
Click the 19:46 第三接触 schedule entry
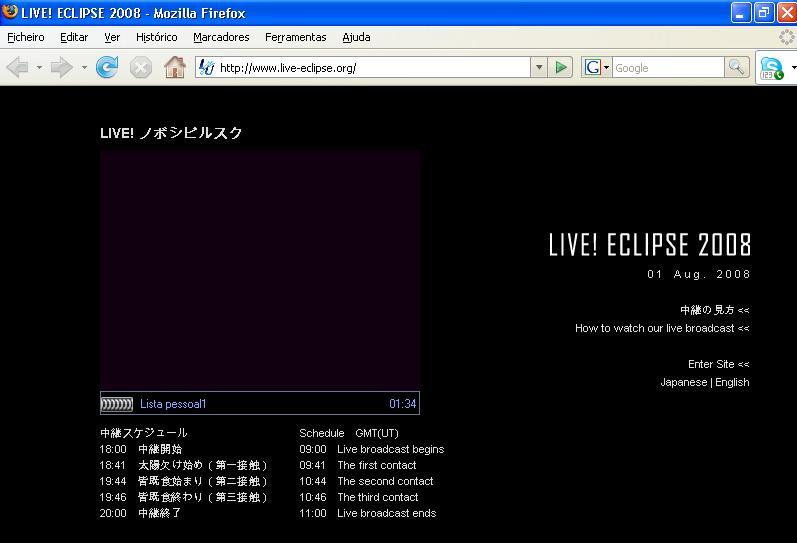(x=183, y=497)
